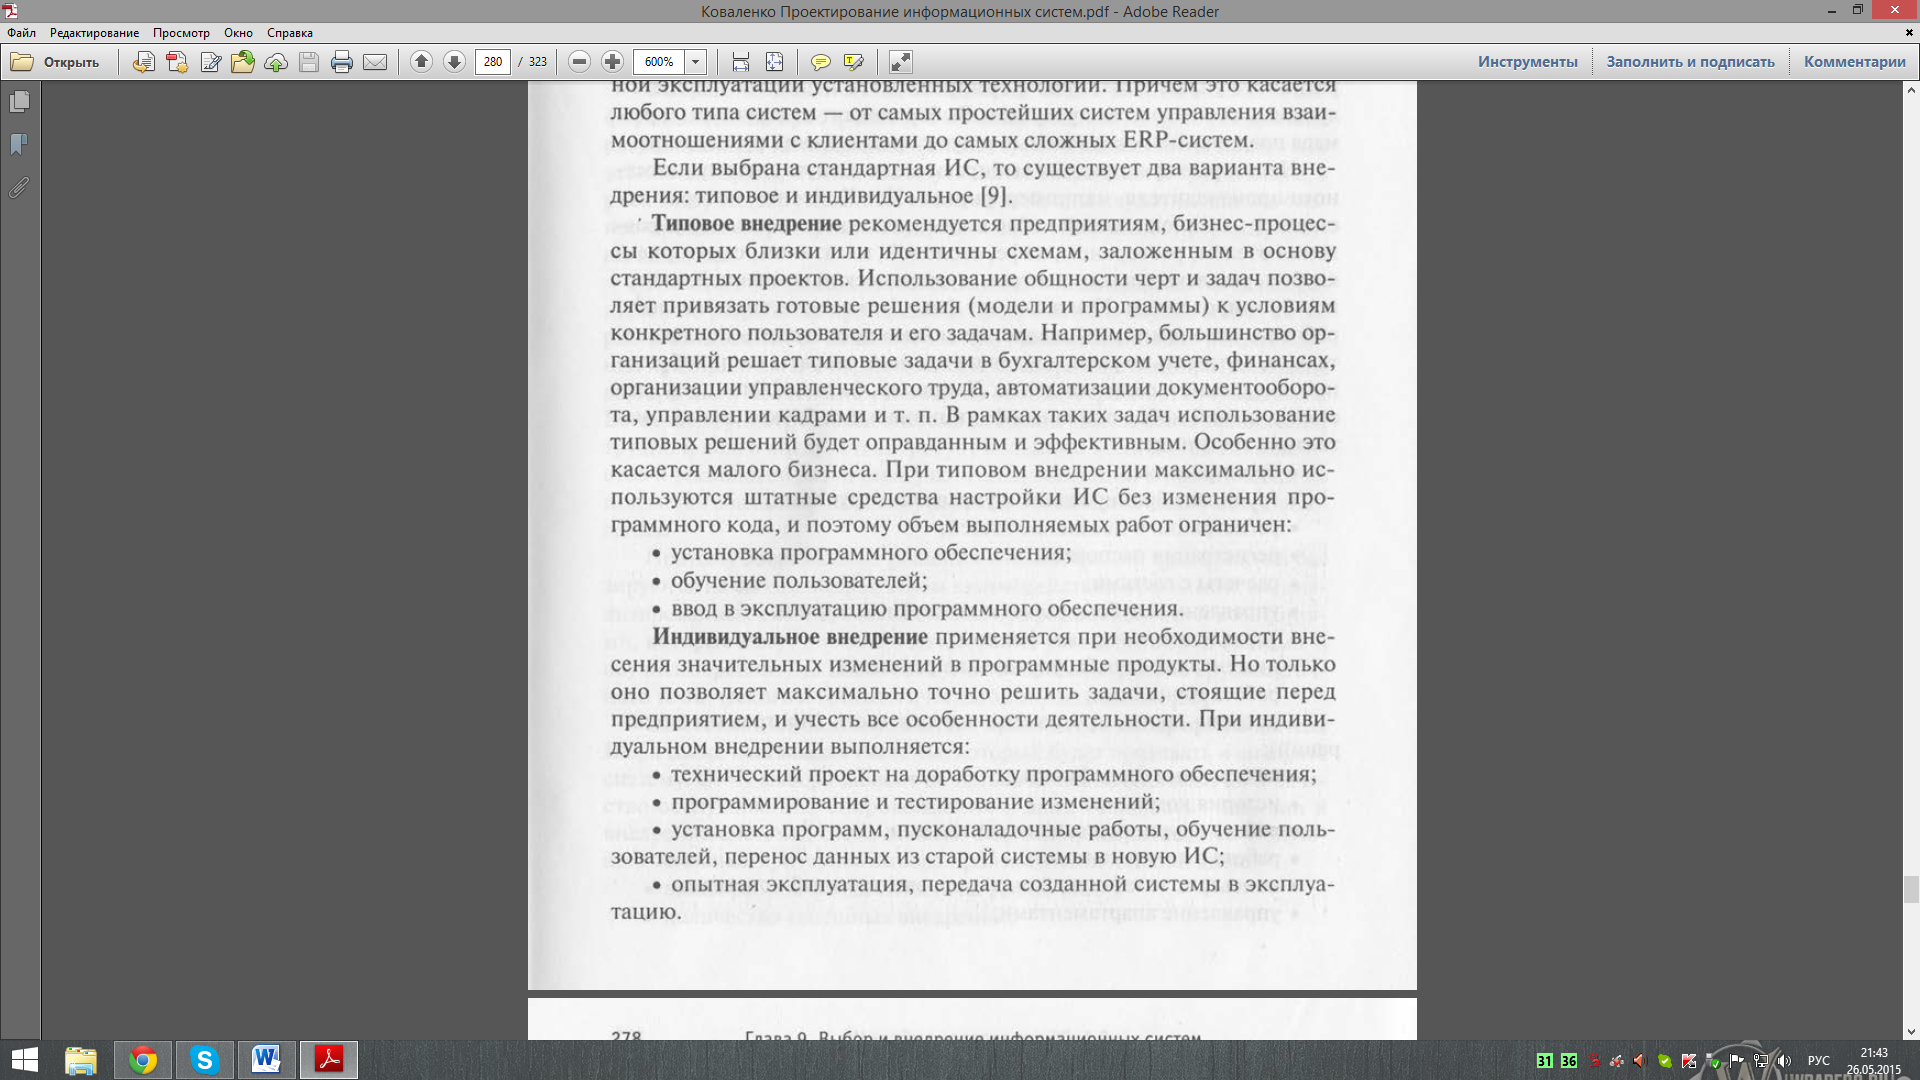Zoom in with the plus button
Image resolution: width=1920 pixels, height=1080 pixels.
pos(612,62)
